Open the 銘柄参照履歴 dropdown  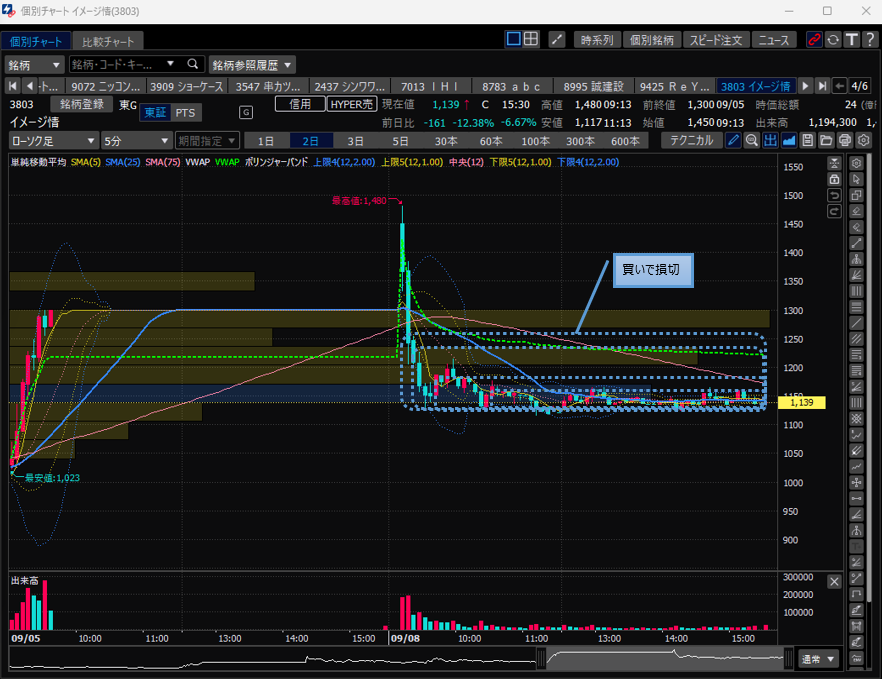click(251, 64)
